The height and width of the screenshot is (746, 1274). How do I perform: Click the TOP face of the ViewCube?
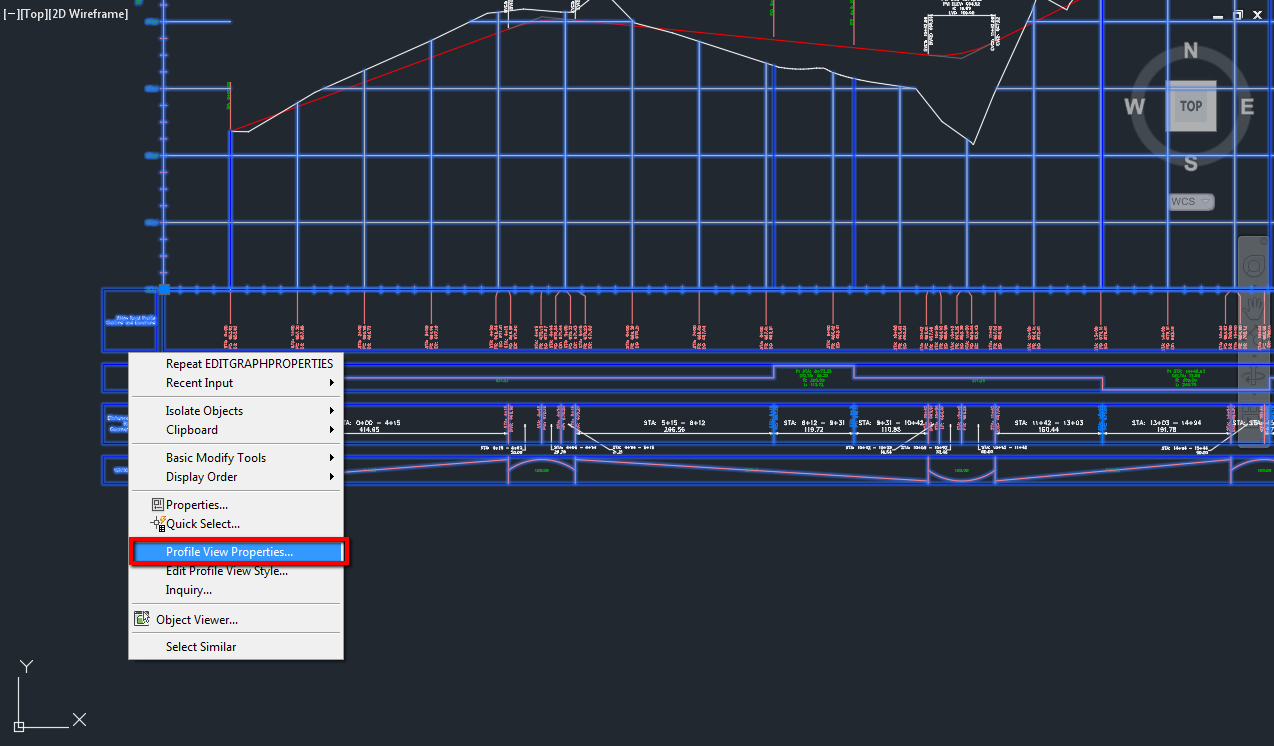point(1190,106)
